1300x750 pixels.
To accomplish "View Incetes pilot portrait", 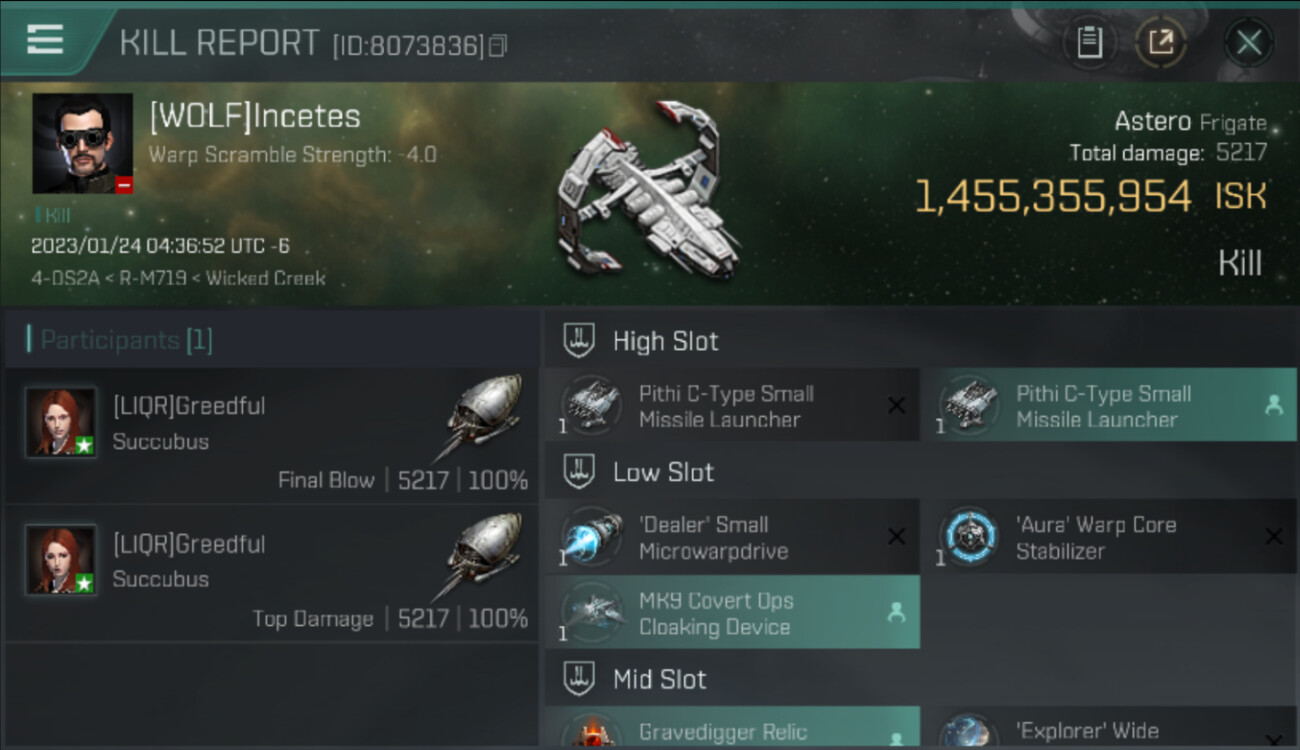I will (83, 143).
